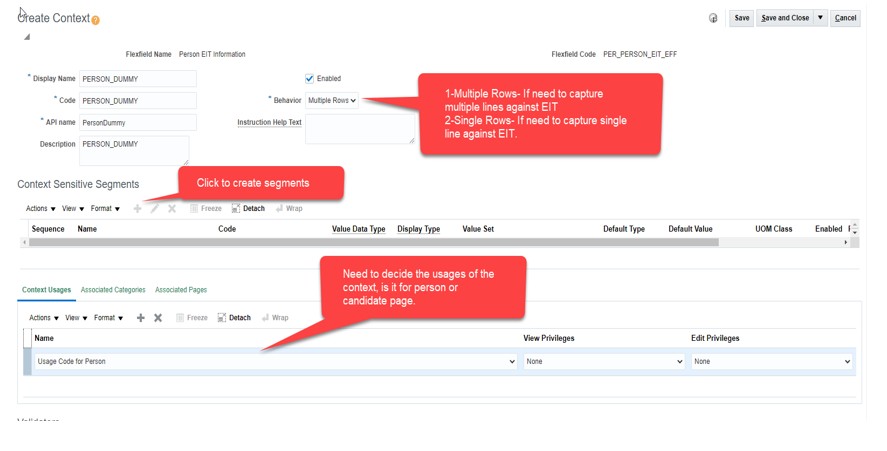The width and height of the screenshot is (887, 451).
Task: Expand the Save and Close arrow menu
Action: [x=820, y=18]
